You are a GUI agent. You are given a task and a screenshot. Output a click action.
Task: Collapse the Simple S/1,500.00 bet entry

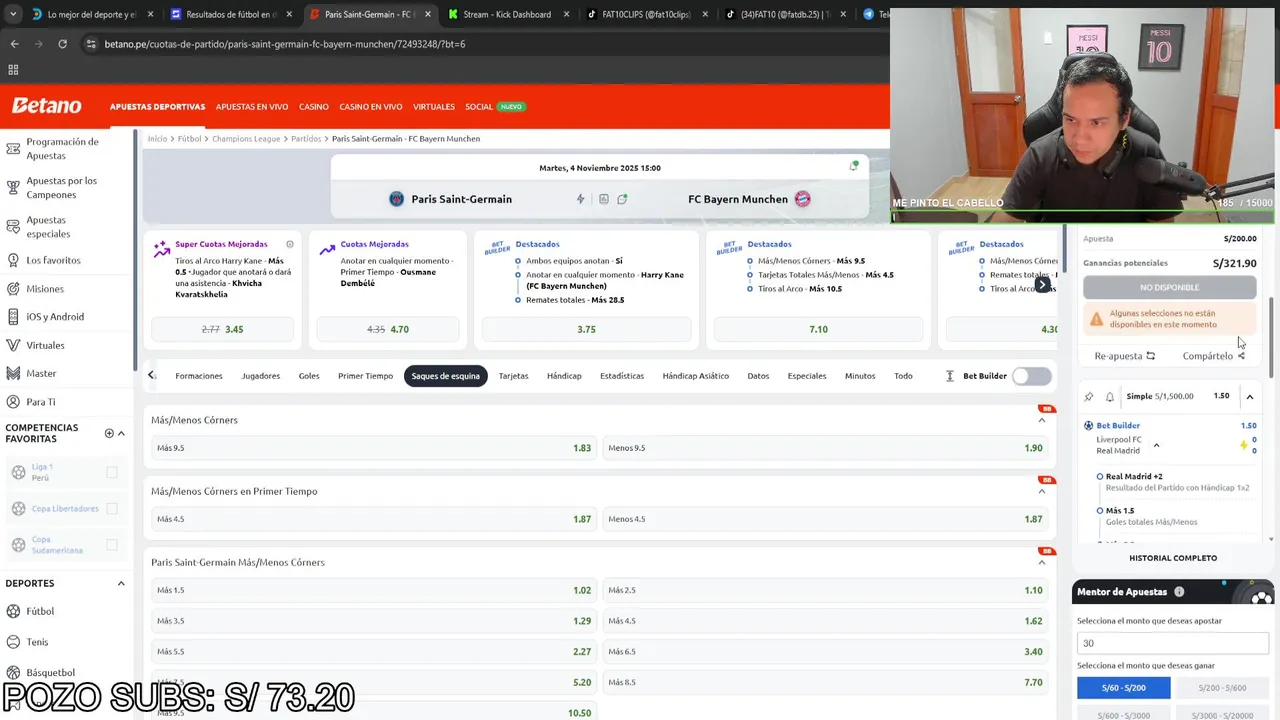tap(1250, 397)
